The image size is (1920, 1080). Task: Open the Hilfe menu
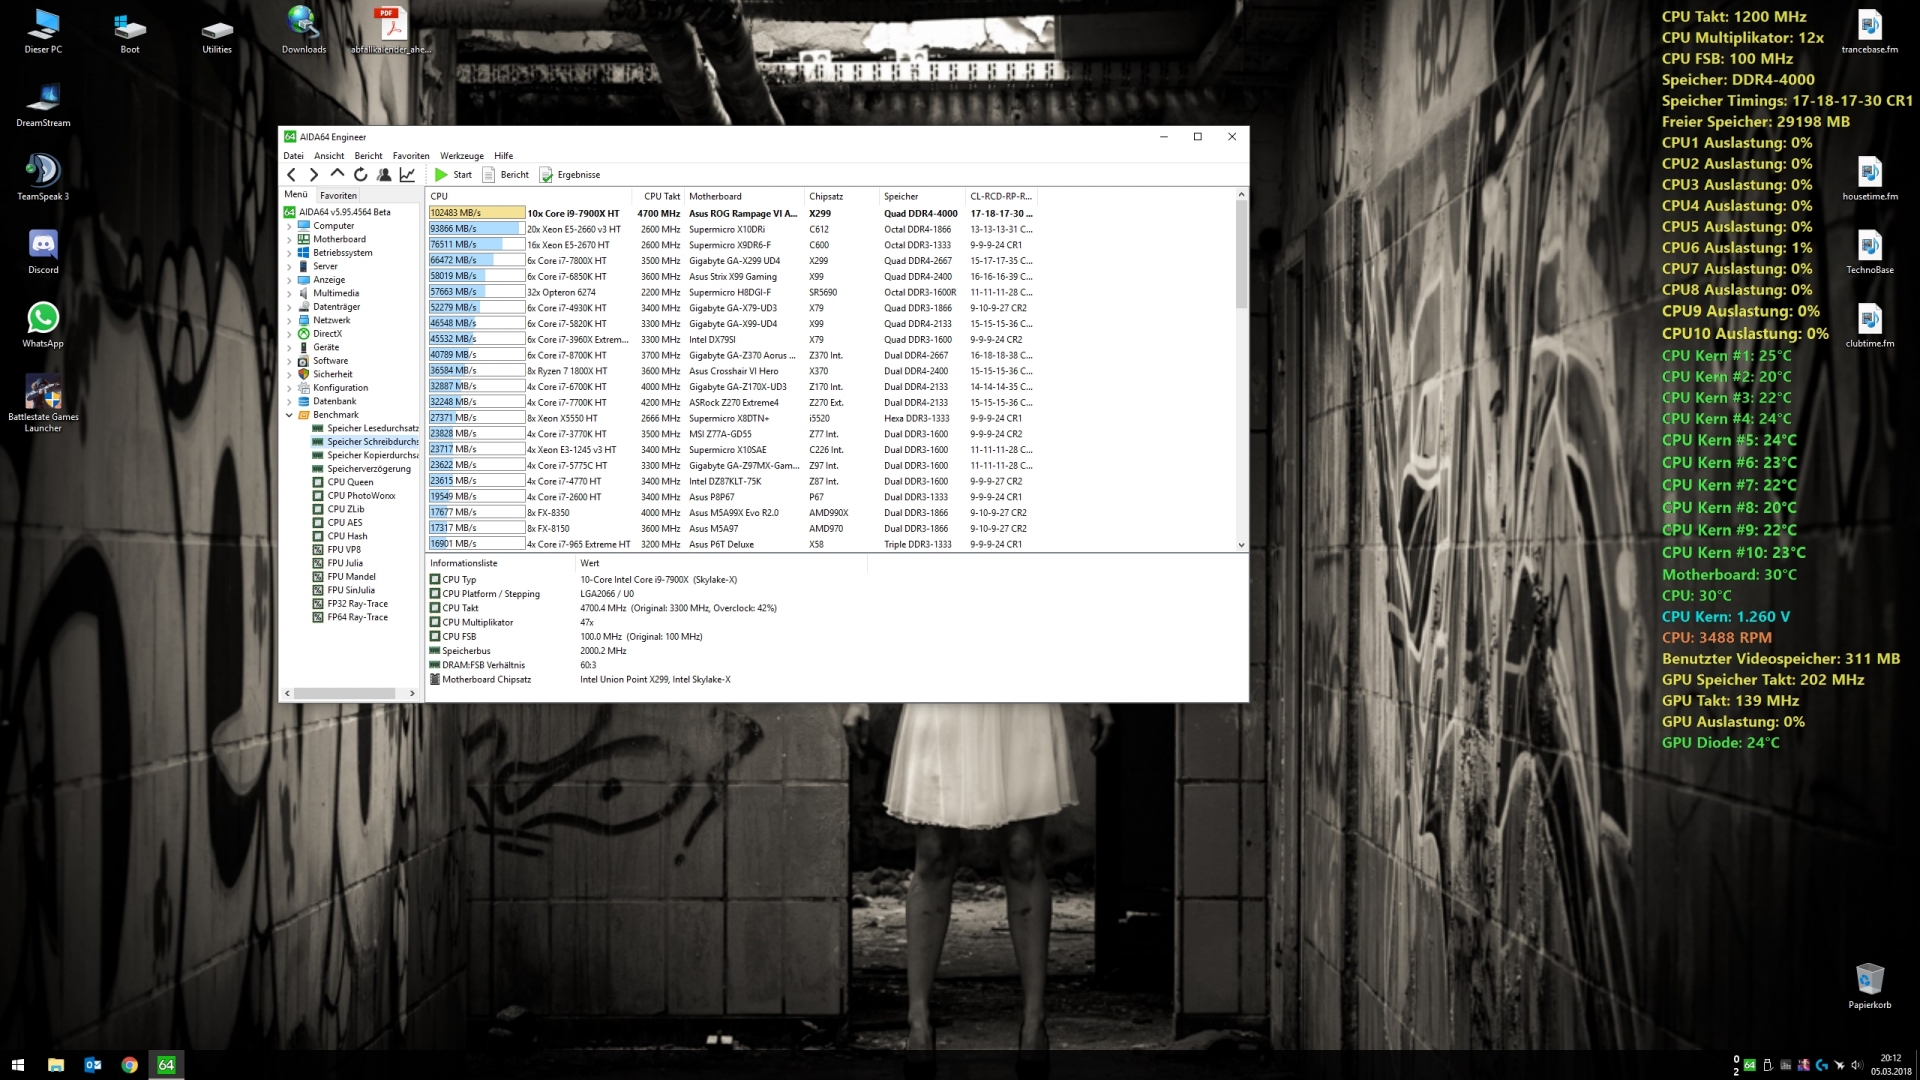point(504,156)
